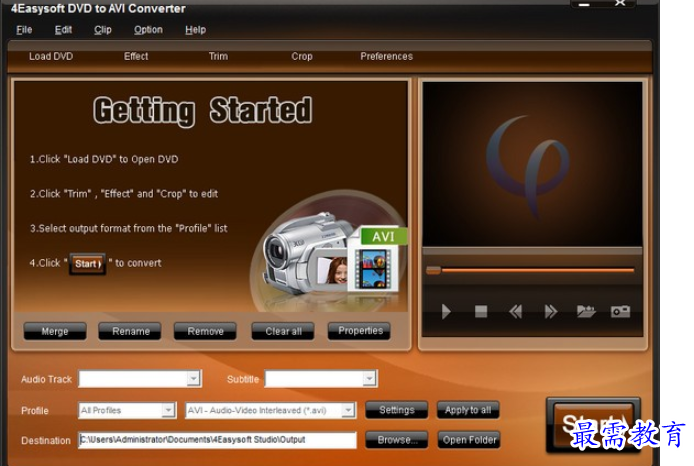The width and height of the screenshot is (694, 466).
Task: Click the rewind/previous double-arrow icon
Action: coord(516,312)
